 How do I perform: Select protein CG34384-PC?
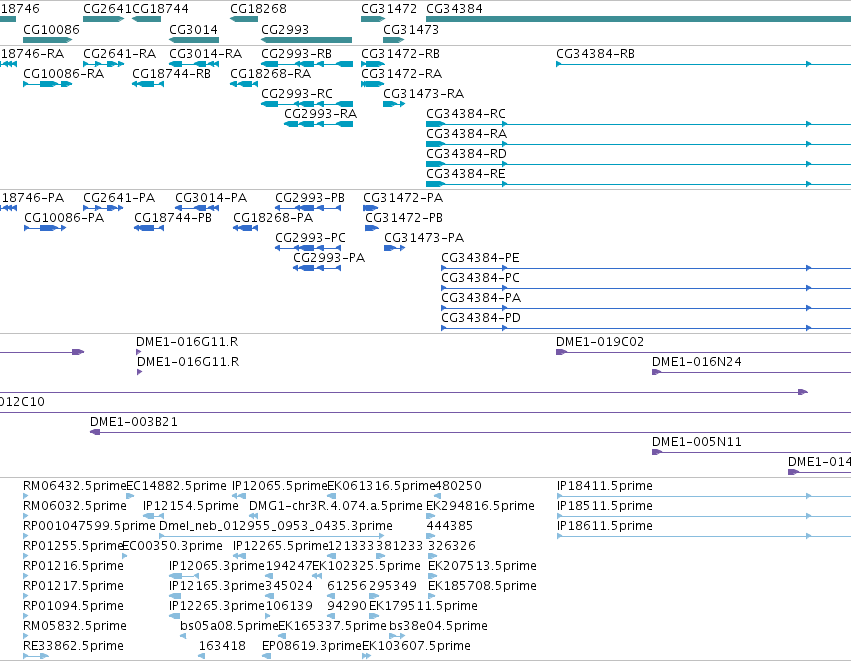(646, 289)
